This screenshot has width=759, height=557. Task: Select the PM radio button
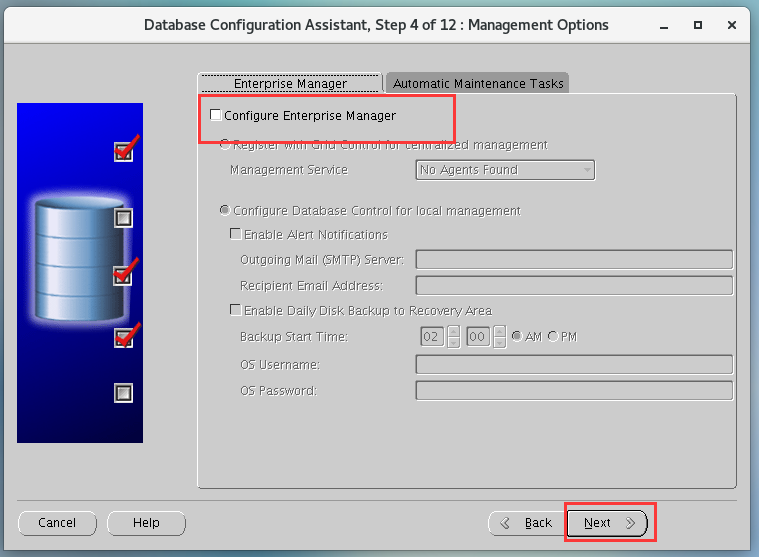click(553, 336)
